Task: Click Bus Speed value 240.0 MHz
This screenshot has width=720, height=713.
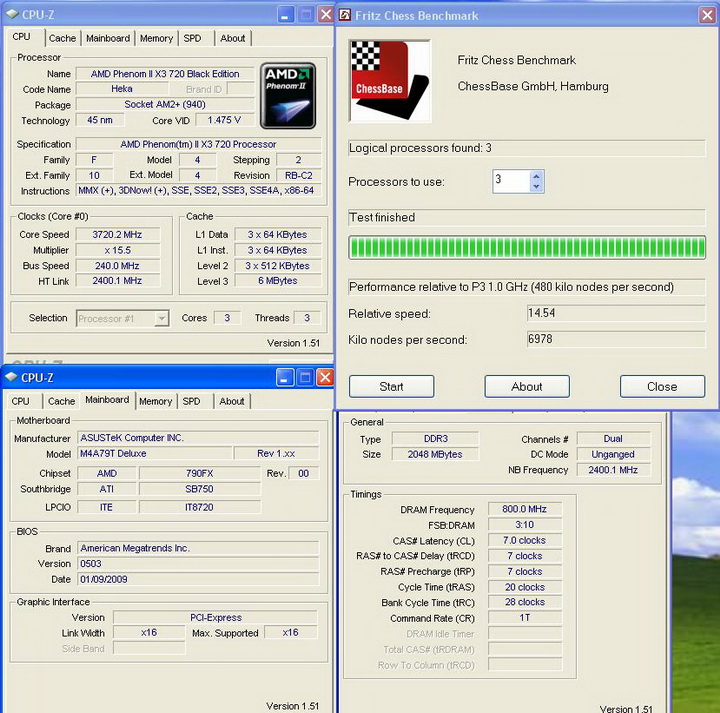Action: [117, 266]
